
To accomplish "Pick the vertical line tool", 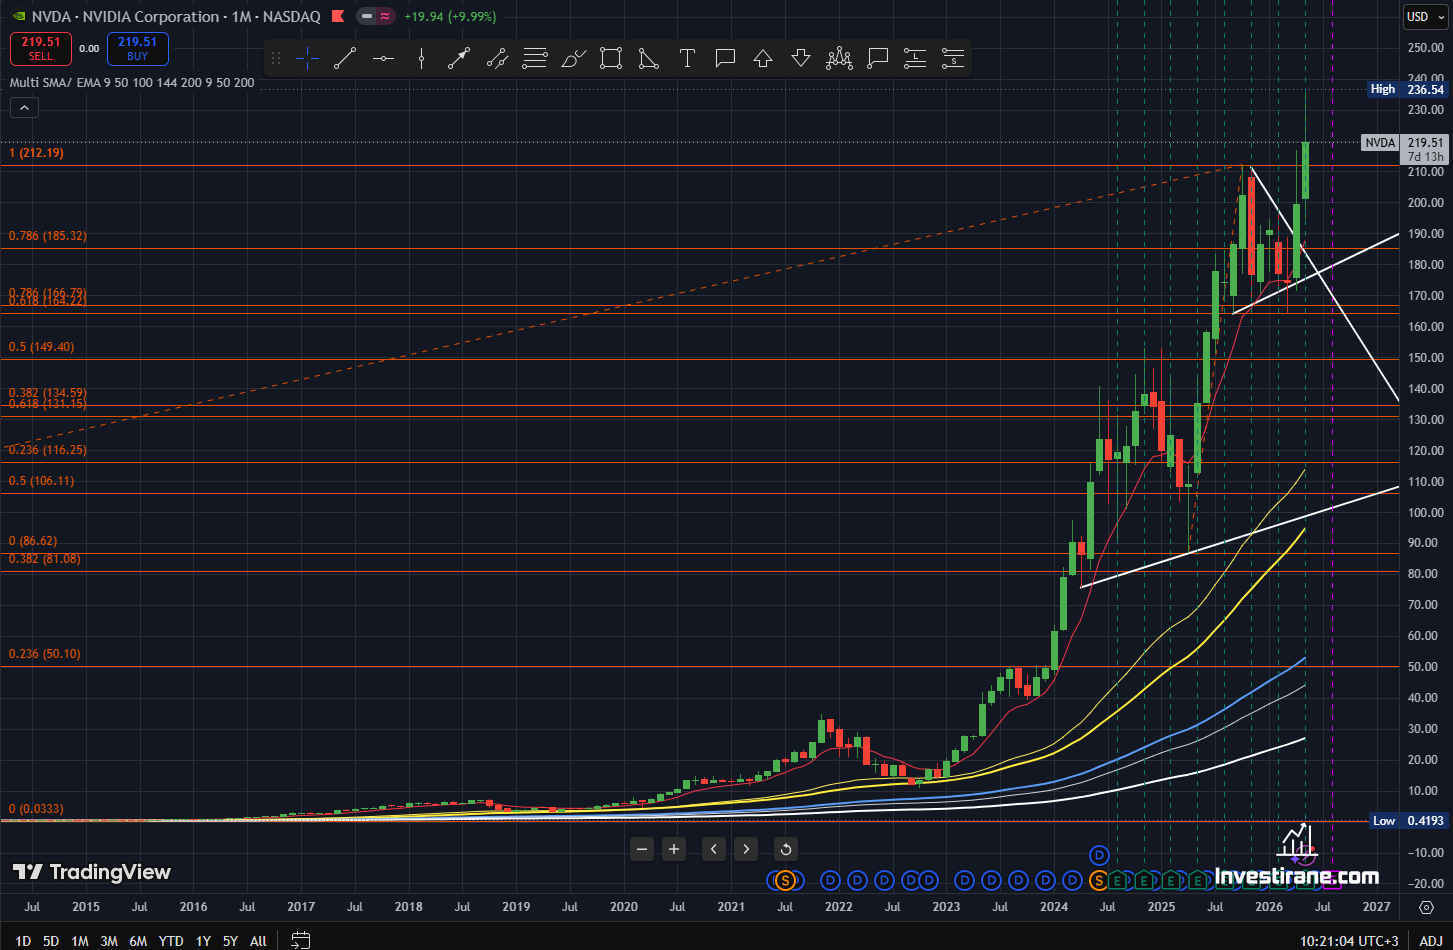I will [x=421, y=59].
